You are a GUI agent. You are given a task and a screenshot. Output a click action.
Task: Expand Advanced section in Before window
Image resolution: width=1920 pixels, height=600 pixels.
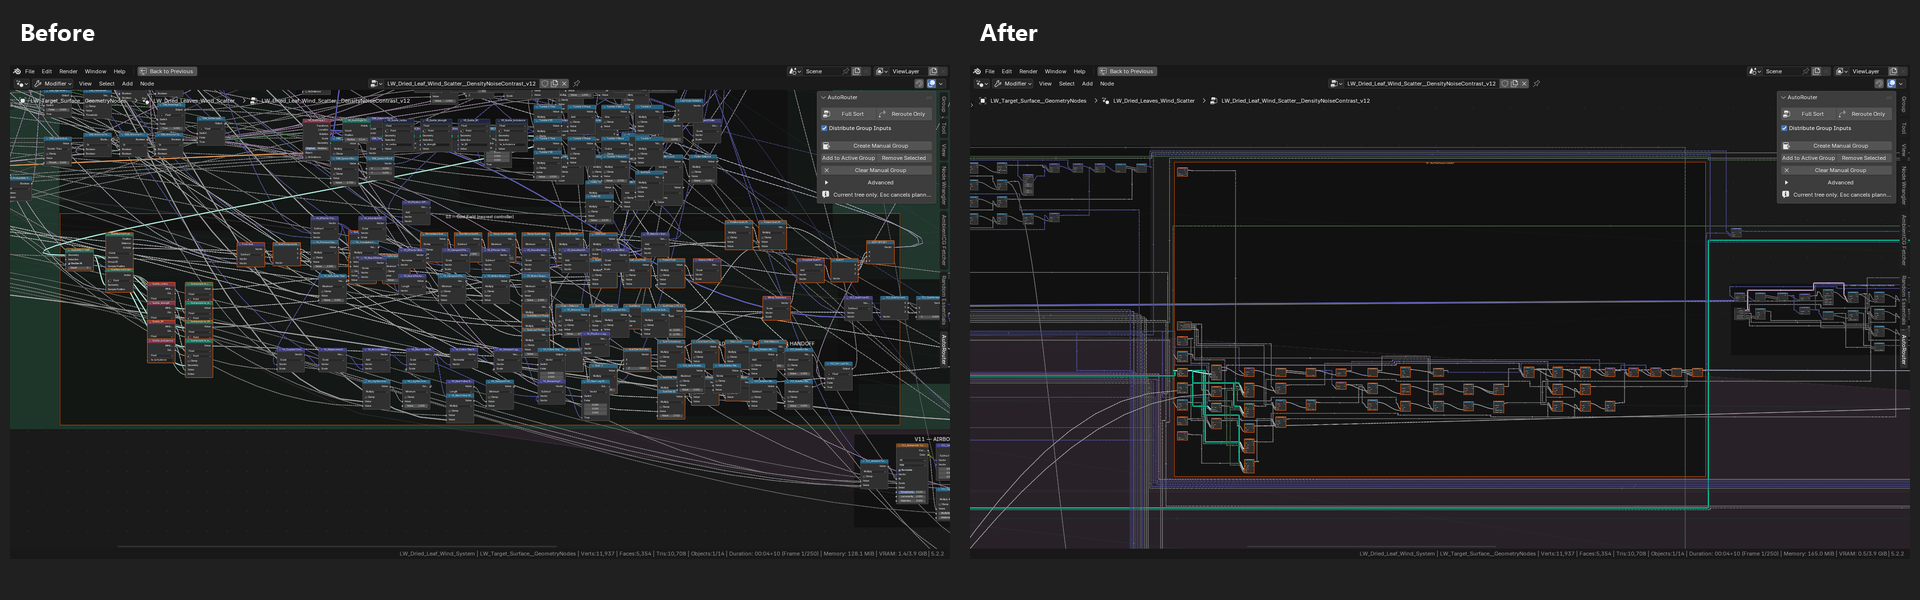click(826, 182)
